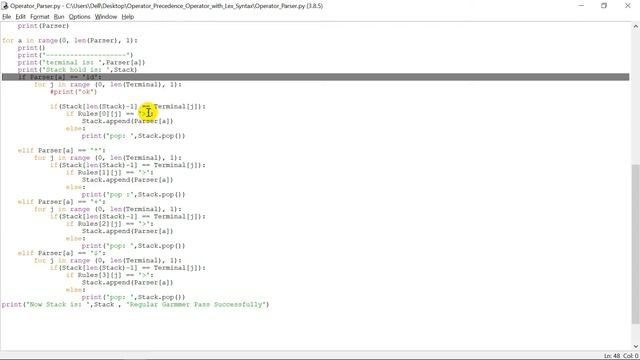Minimize the Operator_Parser.py window

(x=581, y=6)
